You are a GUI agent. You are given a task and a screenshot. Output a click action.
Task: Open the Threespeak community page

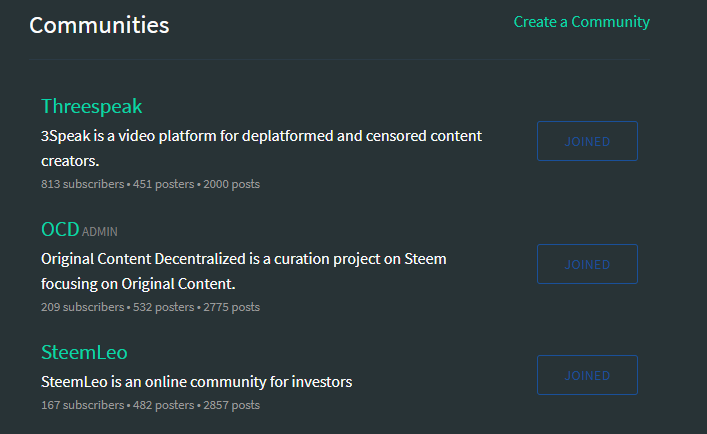point(92,107)
